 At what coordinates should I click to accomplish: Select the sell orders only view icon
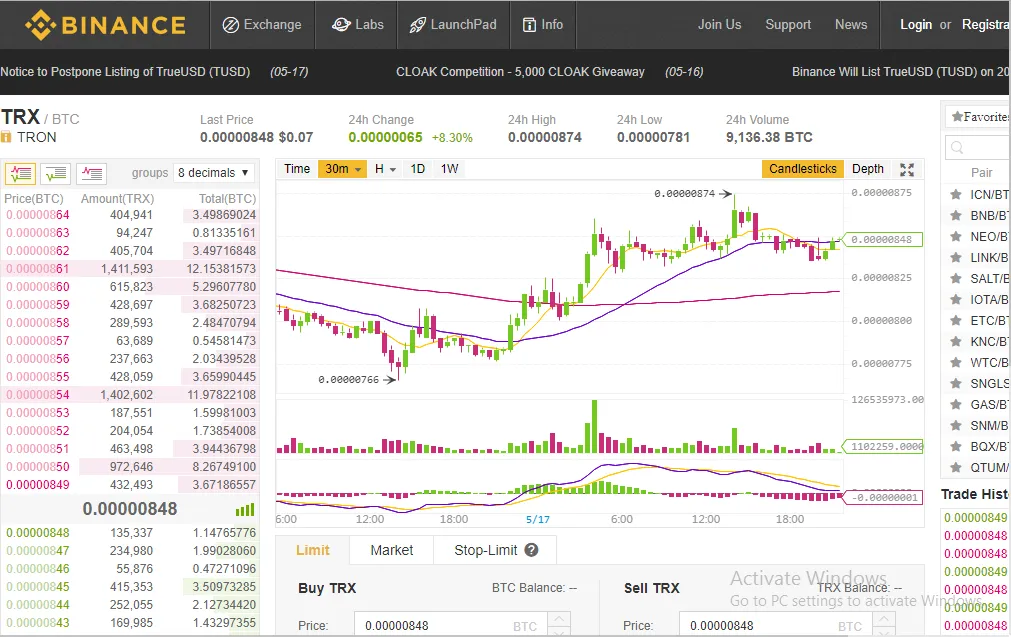(92, 173)
